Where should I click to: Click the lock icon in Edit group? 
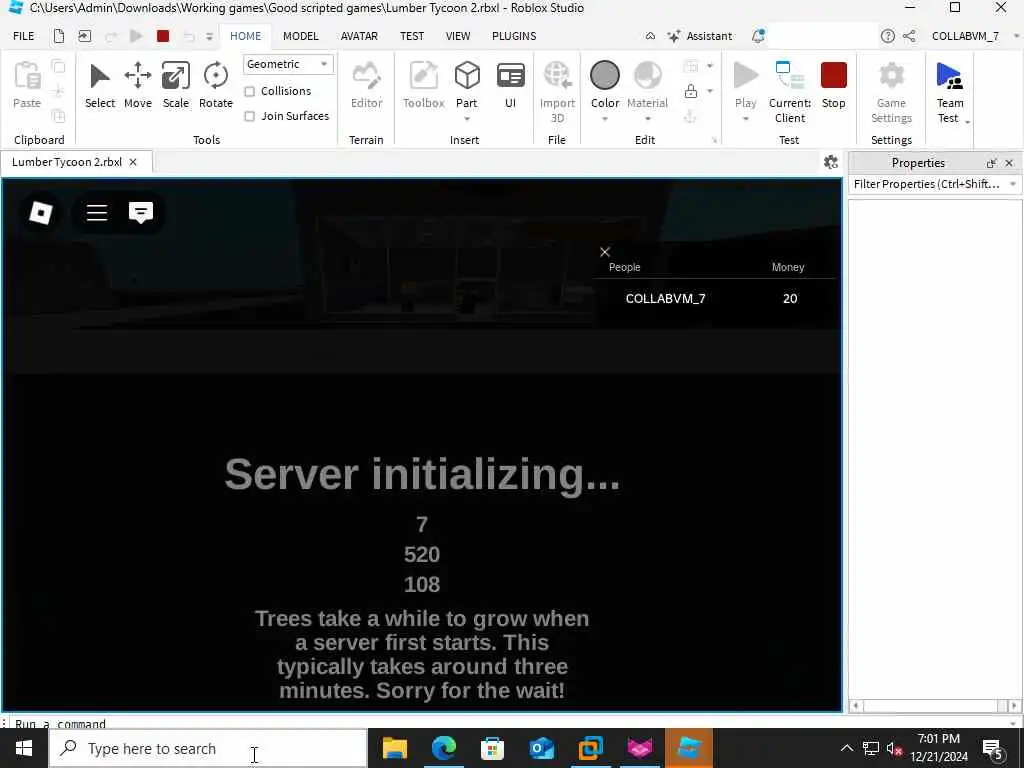tap(690, 91)
